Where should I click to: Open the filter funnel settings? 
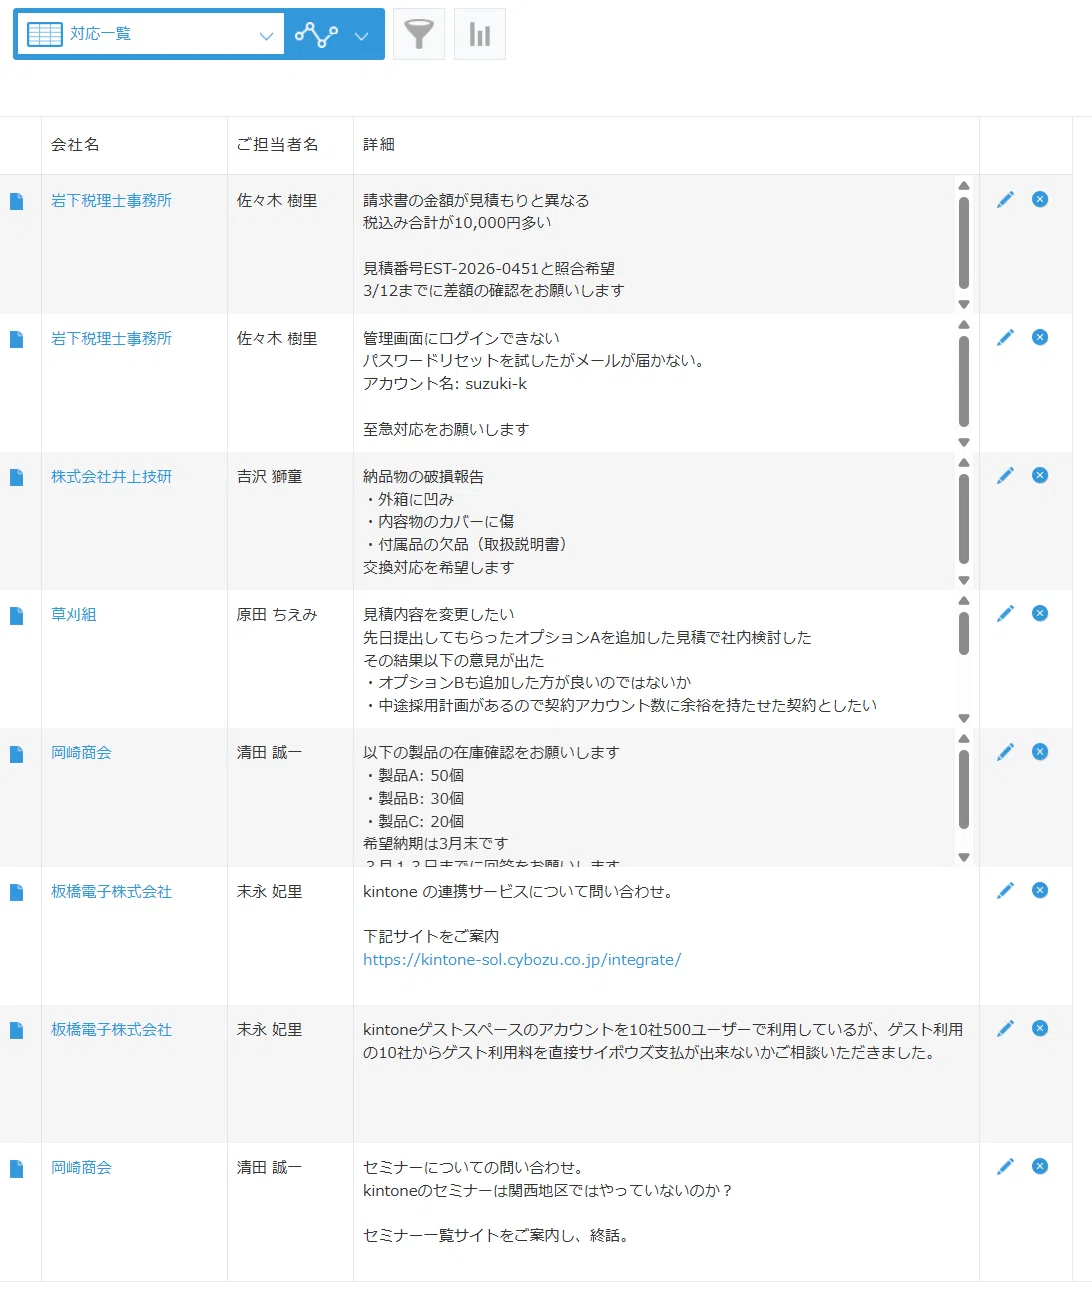[x=419, y=34]
